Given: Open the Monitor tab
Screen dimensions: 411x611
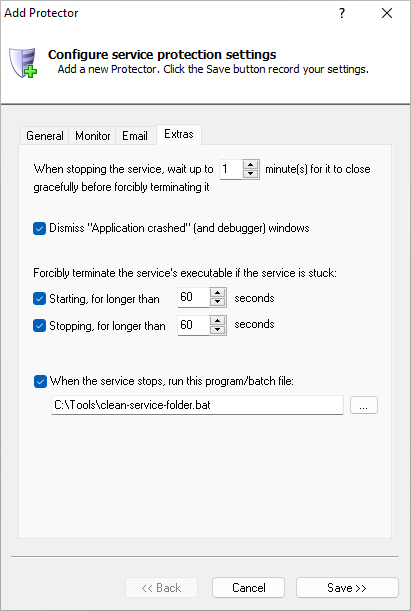Looking at the screenshot, I should coord(92,136).
